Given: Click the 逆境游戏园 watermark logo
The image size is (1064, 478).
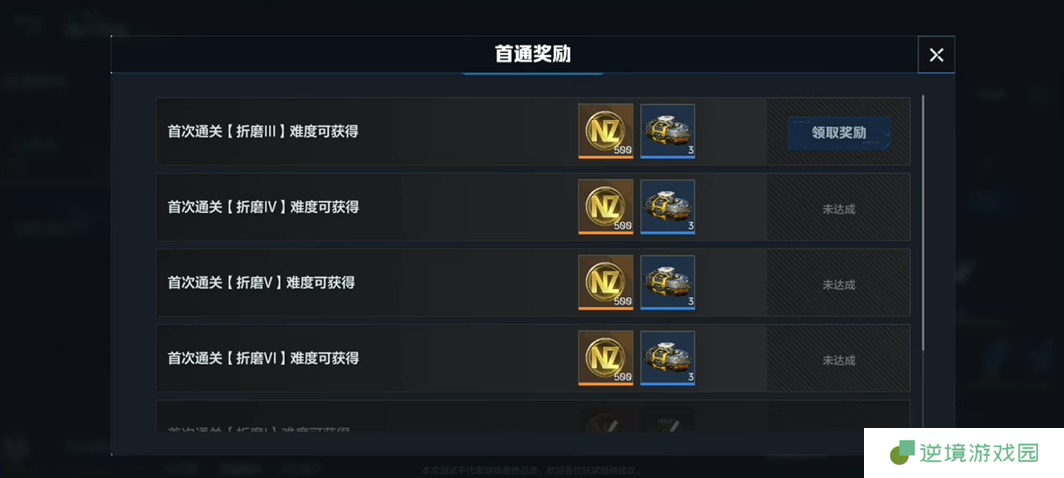Looking at the screenshot, I should (964, 453).
